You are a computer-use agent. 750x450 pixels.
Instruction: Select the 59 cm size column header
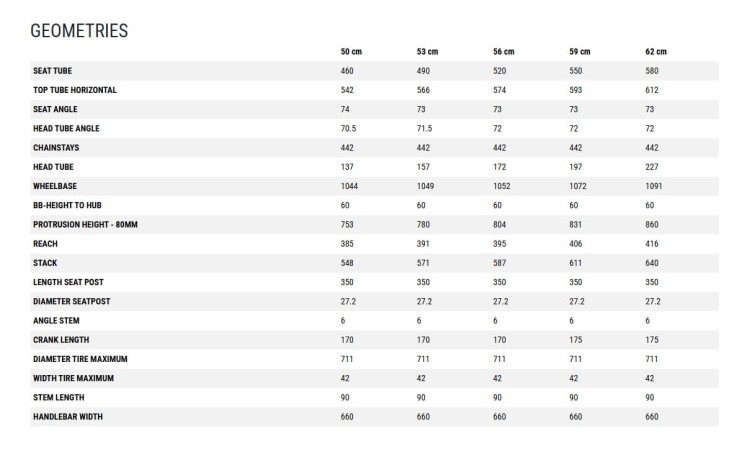(580, 52)
